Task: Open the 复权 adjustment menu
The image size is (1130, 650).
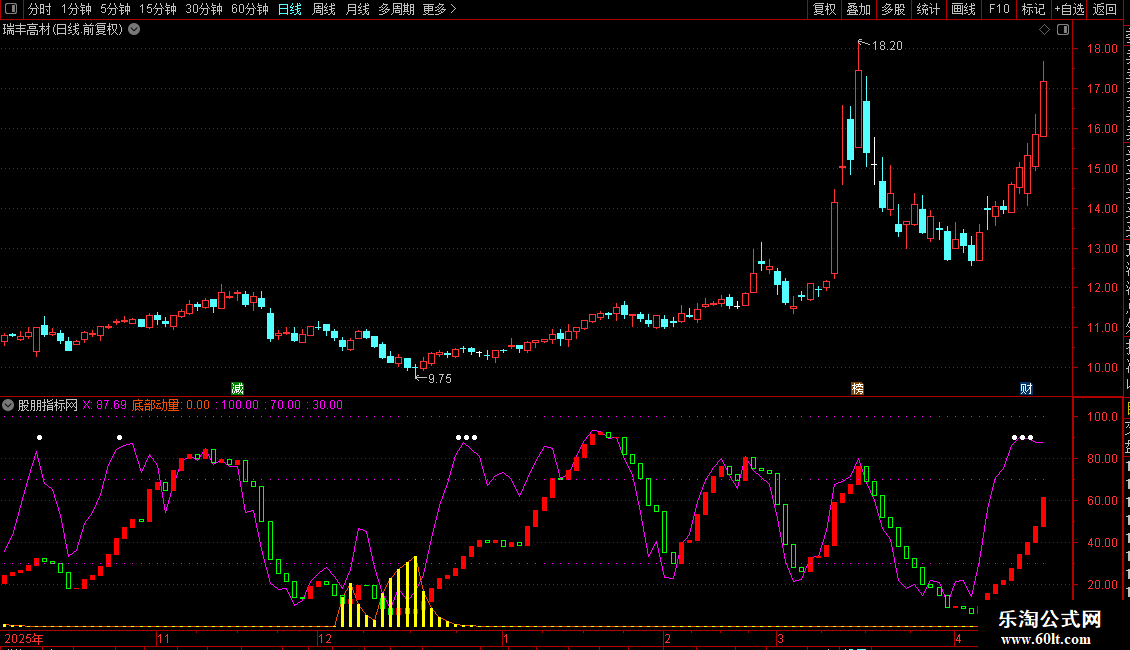Action: click(x=824, y=9)
